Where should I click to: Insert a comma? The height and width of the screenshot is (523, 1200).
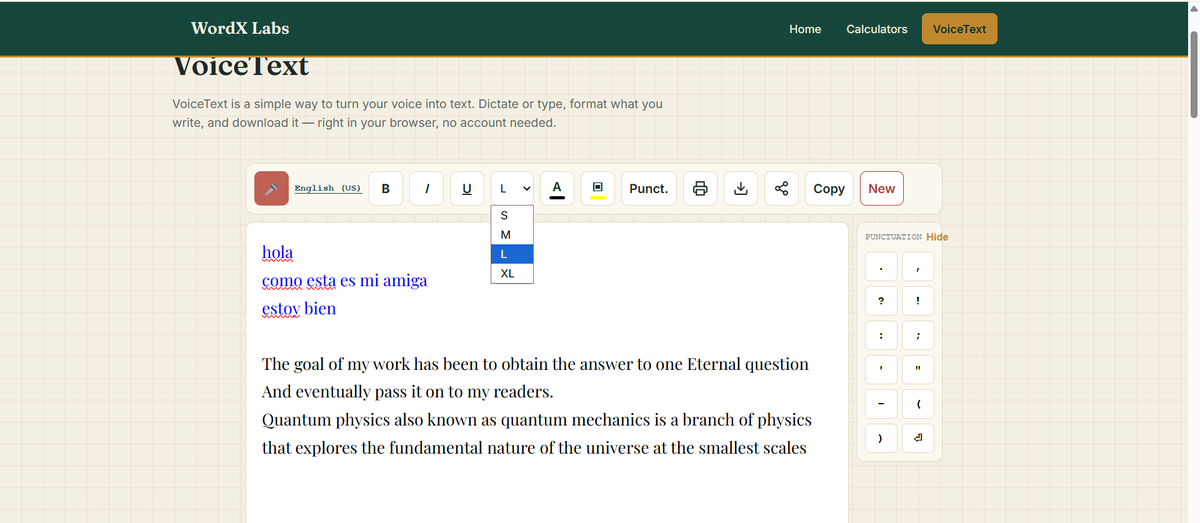[917, 266]
